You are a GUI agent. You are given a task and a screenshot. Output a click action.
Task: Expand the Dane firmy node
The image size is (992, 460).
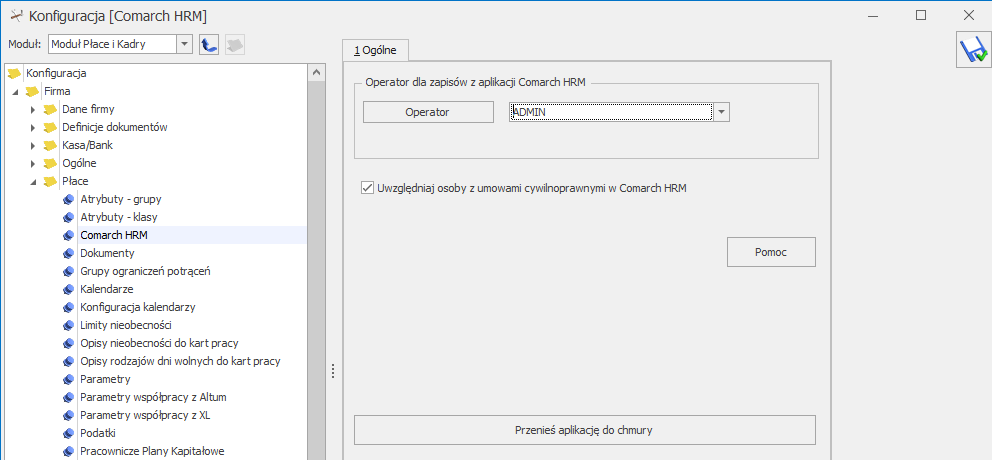click(34, 109)
